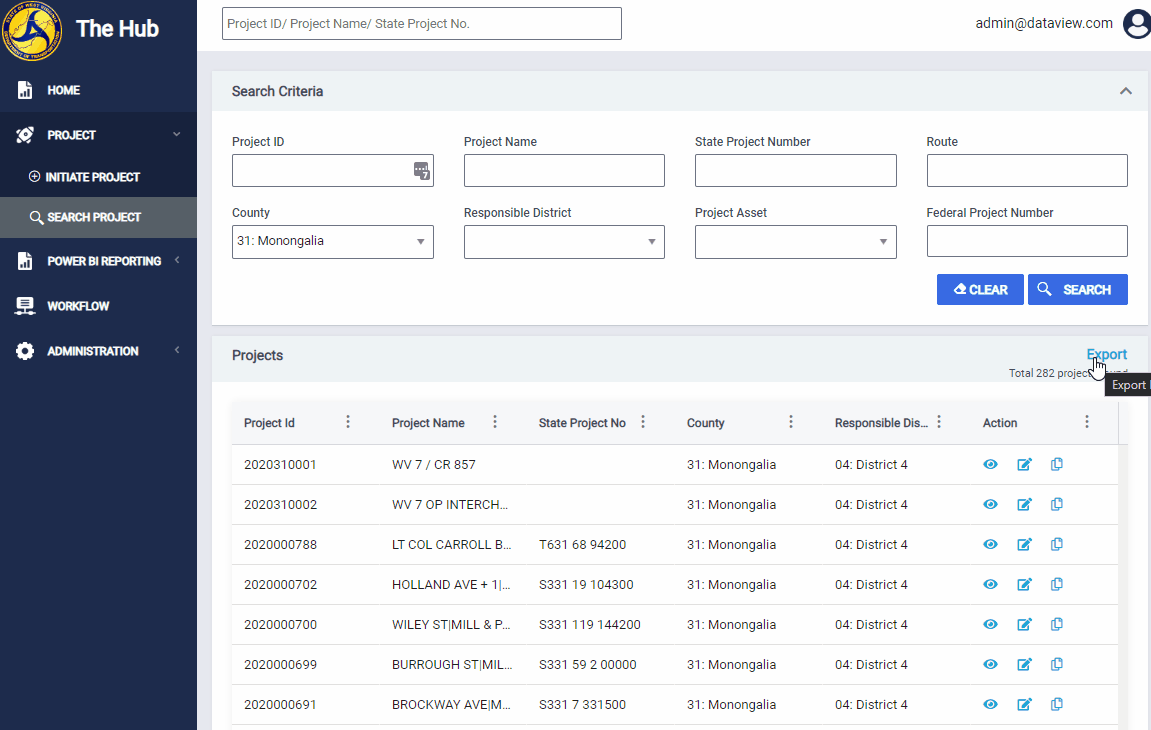Open Project Id column options menu

click(348, 422)
